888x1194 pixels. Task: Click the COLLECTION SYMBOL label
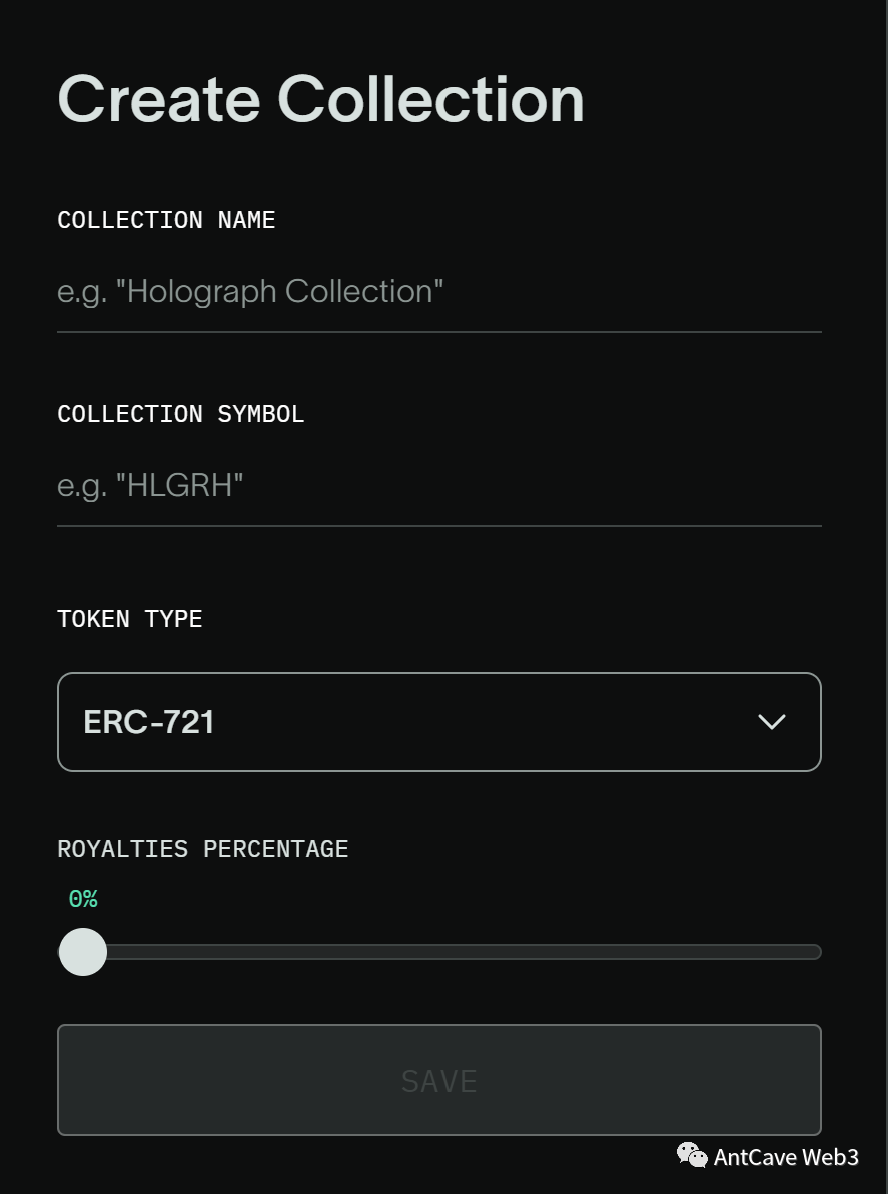pyautogui.click(x=180, y=414)
